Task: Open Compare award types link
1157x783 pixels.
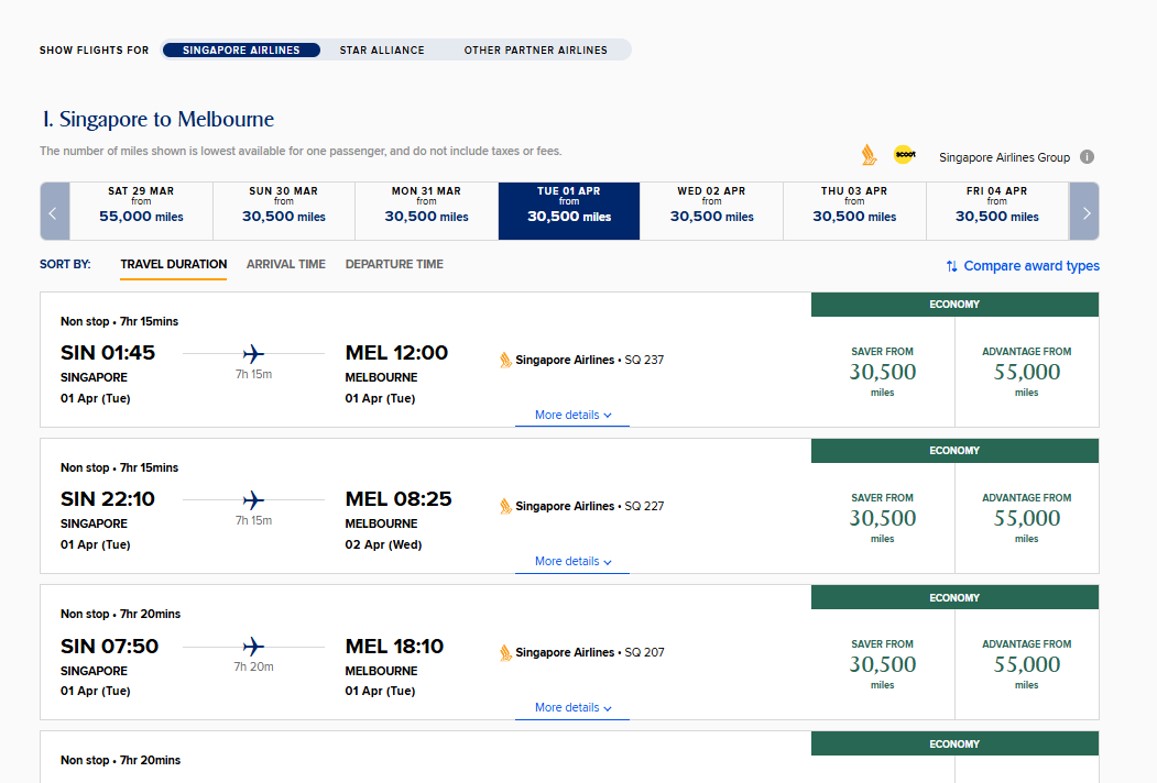Action: pos(1031,266)
